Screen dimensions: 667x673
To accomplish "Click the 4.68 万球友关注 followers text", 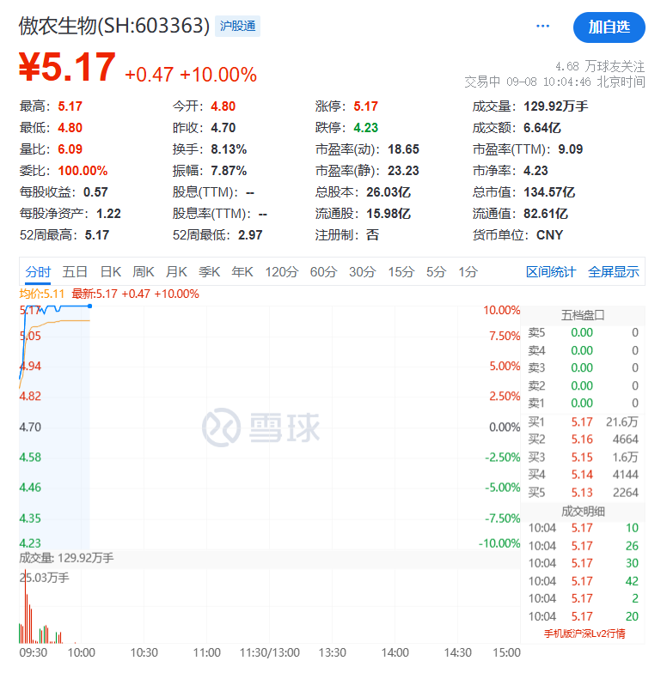I will (600, 67).
